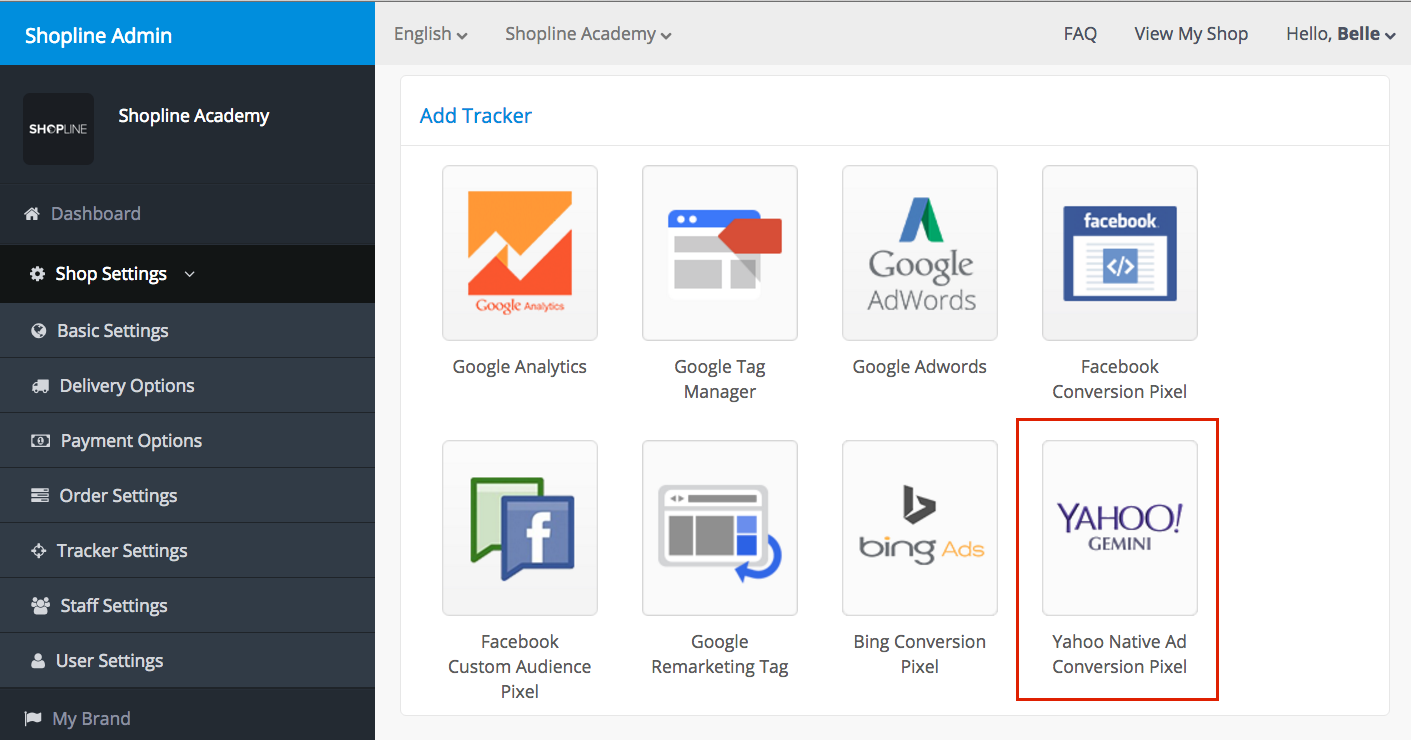Click the Shopline Academy name in sidebar
The height and width of the screenshot is (740, 1411).
pos(194,116)
